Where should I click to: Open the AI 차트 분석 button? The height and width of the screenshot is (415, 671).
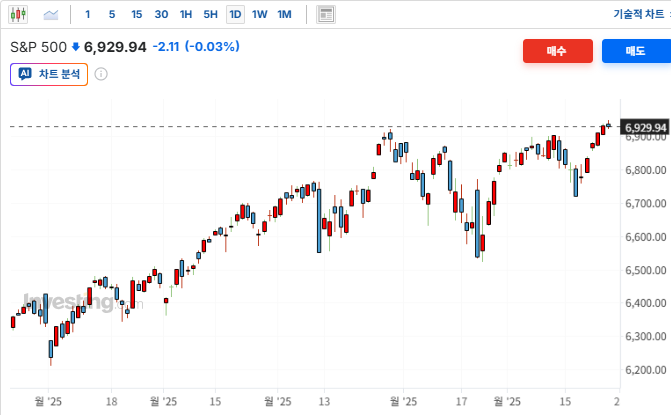click(49, 74)
